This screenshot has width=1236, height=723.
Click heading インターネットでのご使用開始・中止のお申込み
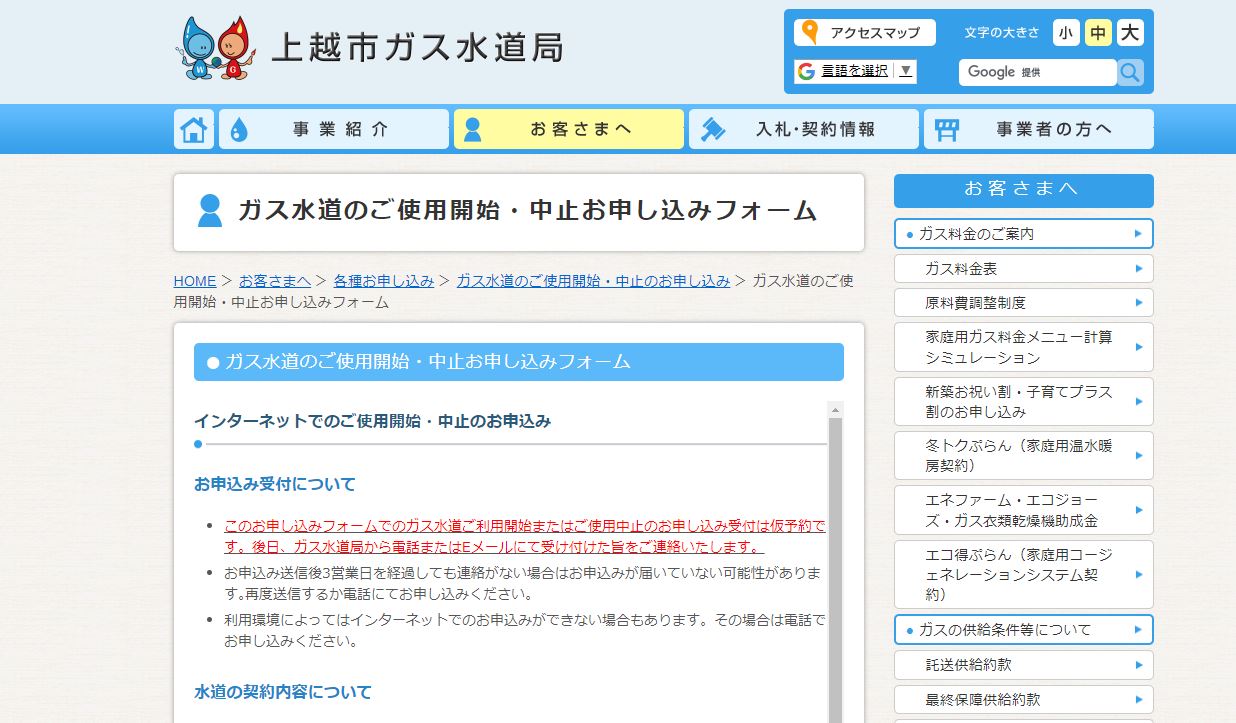point(373,421)
